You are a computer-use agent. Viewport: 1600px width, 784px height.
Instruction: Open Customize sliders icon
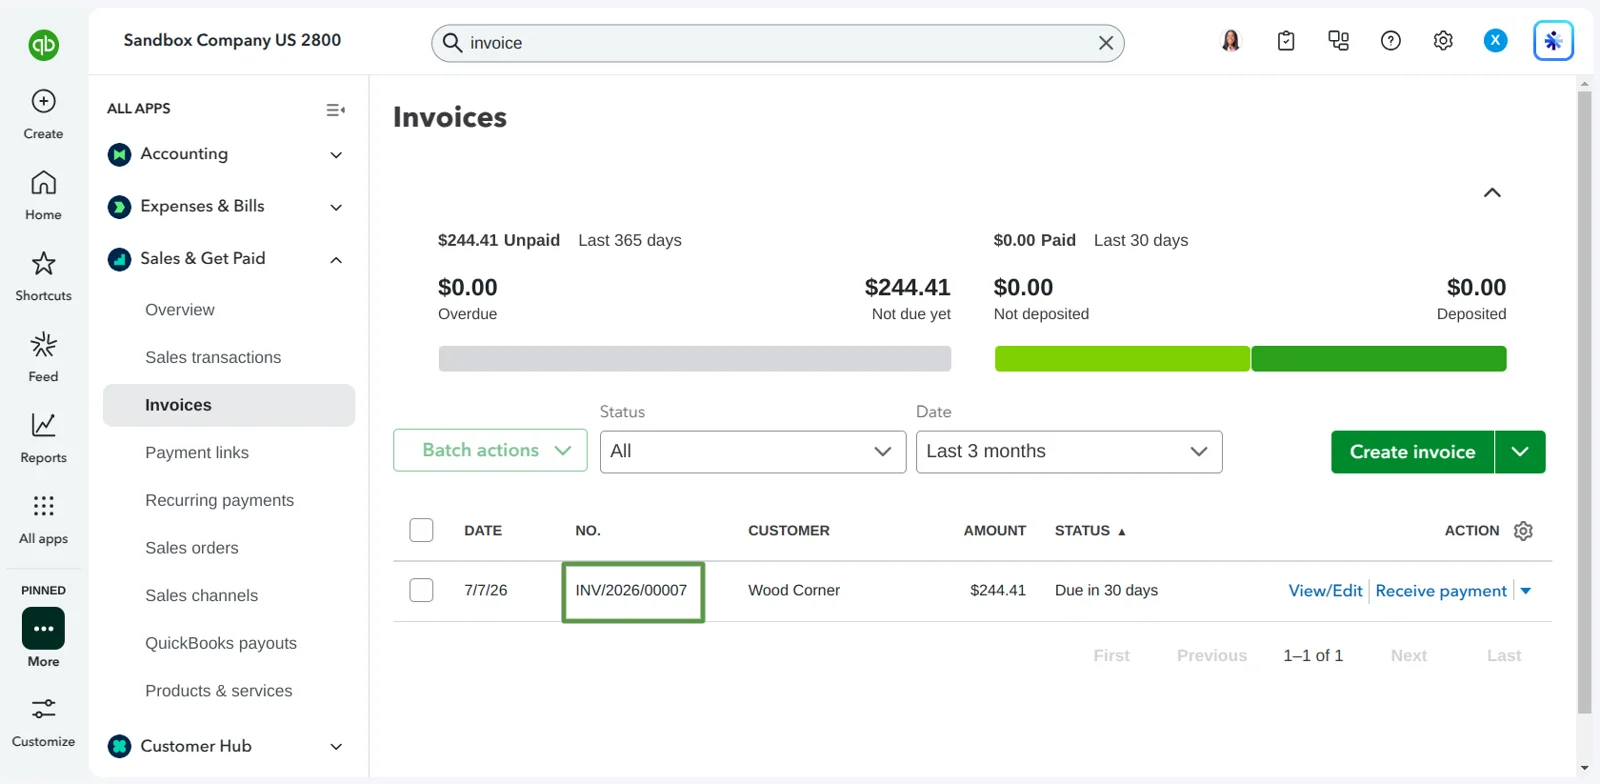[x=43, y=709]
